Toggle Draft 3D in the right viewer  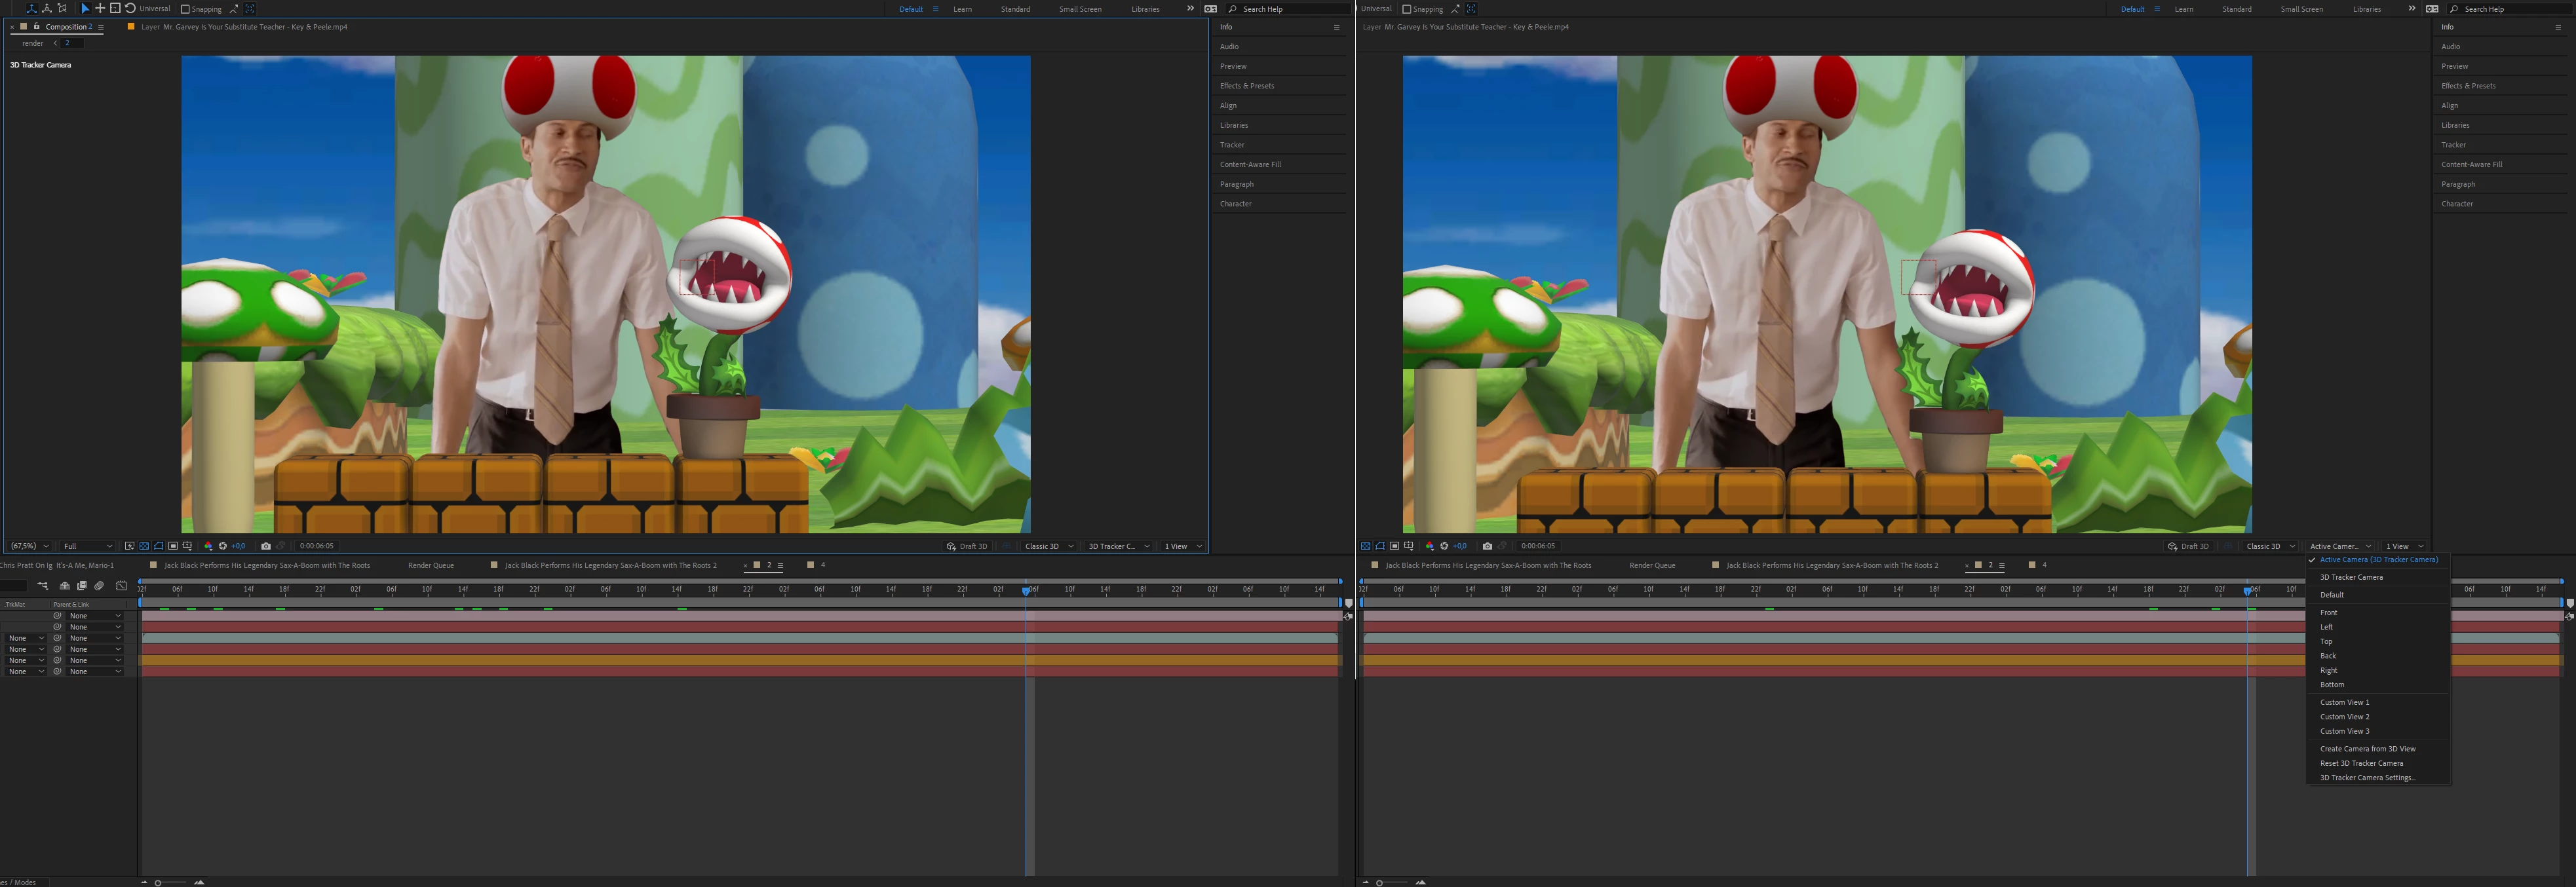click(2189, 546)
